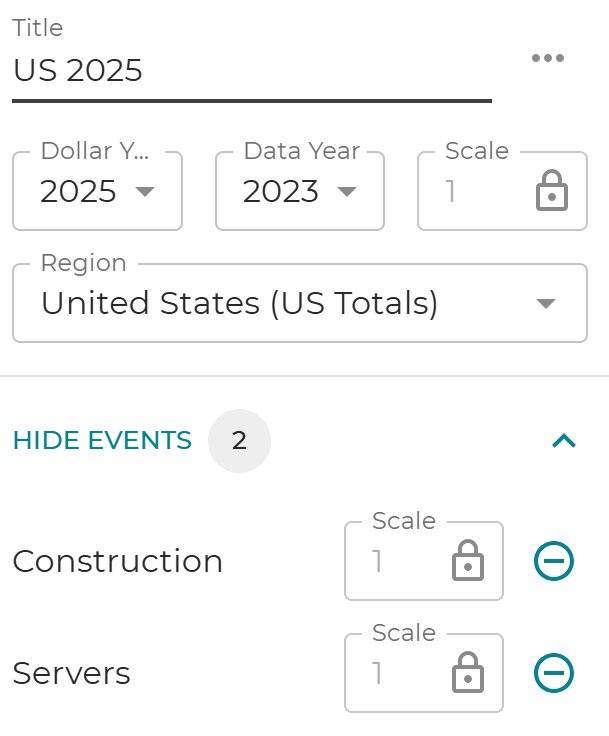
Task: Open the Data Year dropdown
Action: [300, 191]
